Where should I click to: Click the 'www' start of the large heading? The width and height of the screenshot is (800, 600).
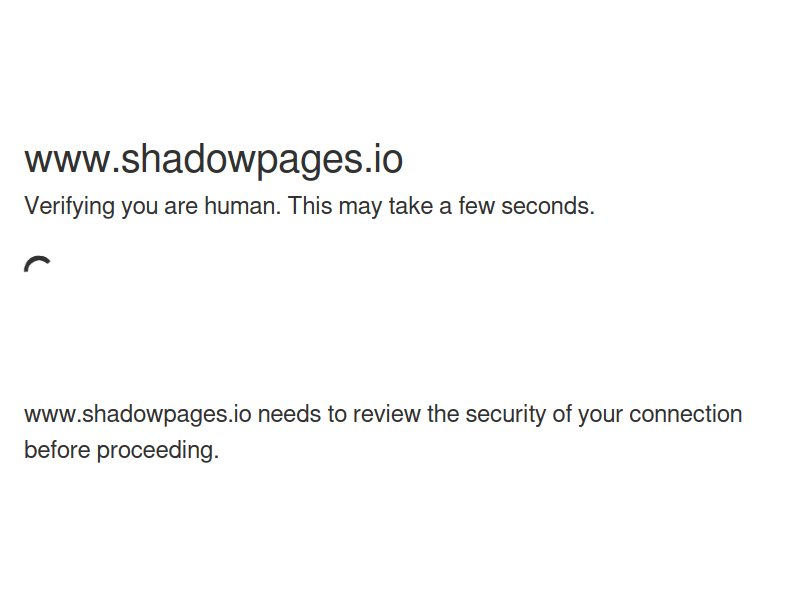tap(67, 159)
